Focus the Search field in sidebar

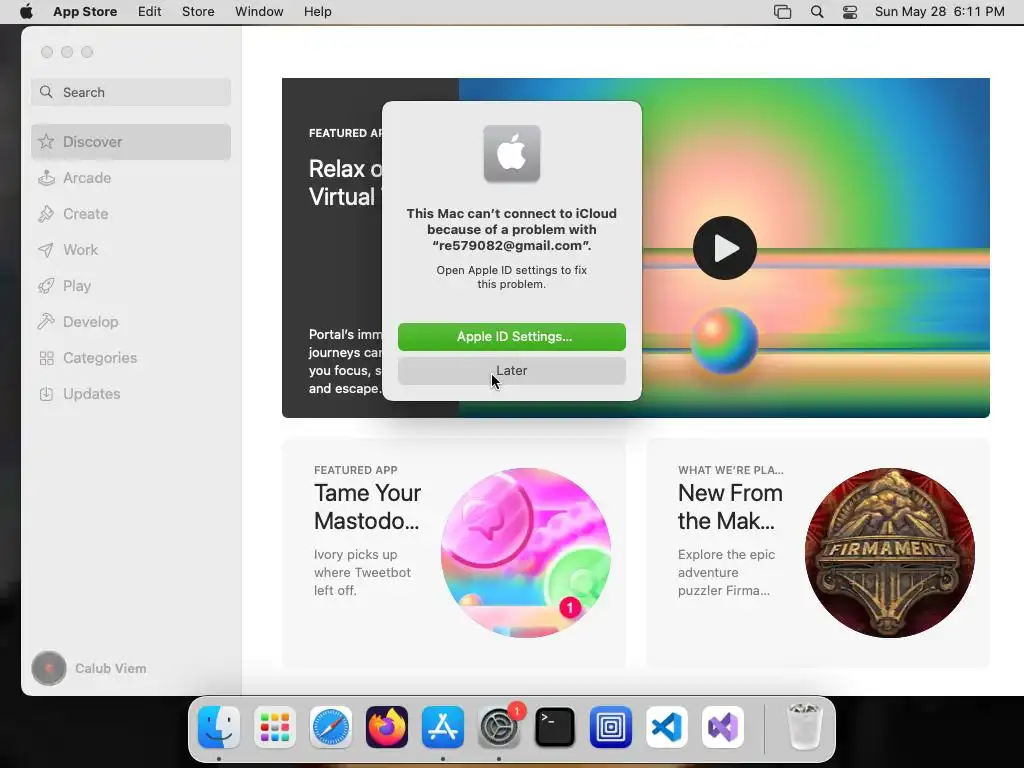[131, 92]
